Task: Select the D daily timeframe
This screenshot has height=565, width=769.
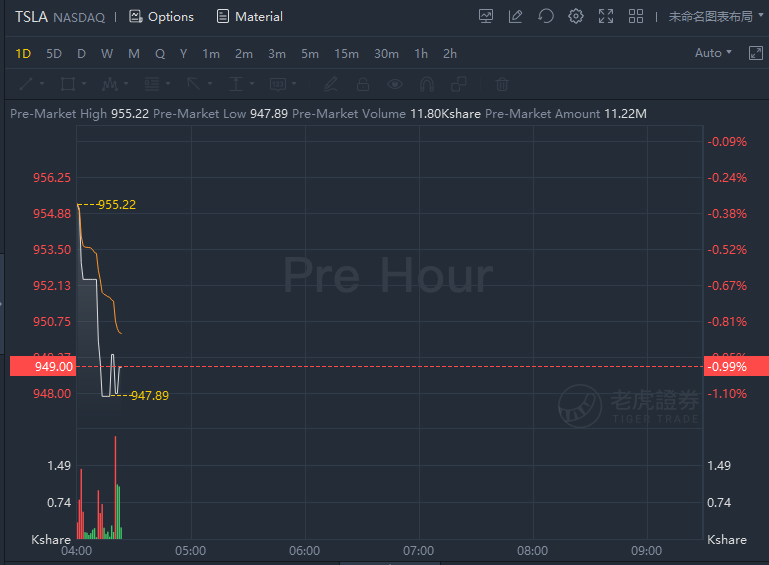Action: 81,53
